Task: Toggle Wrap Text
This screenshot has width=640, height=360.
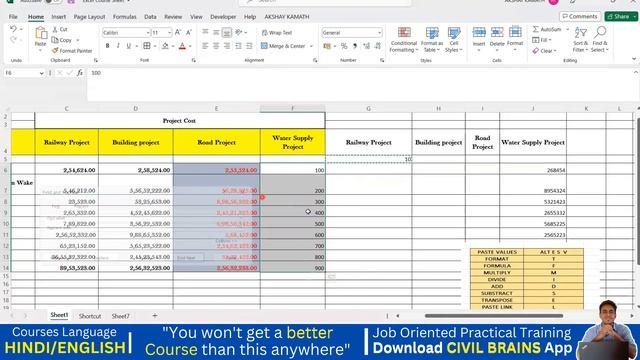Action: pos(277,33)
